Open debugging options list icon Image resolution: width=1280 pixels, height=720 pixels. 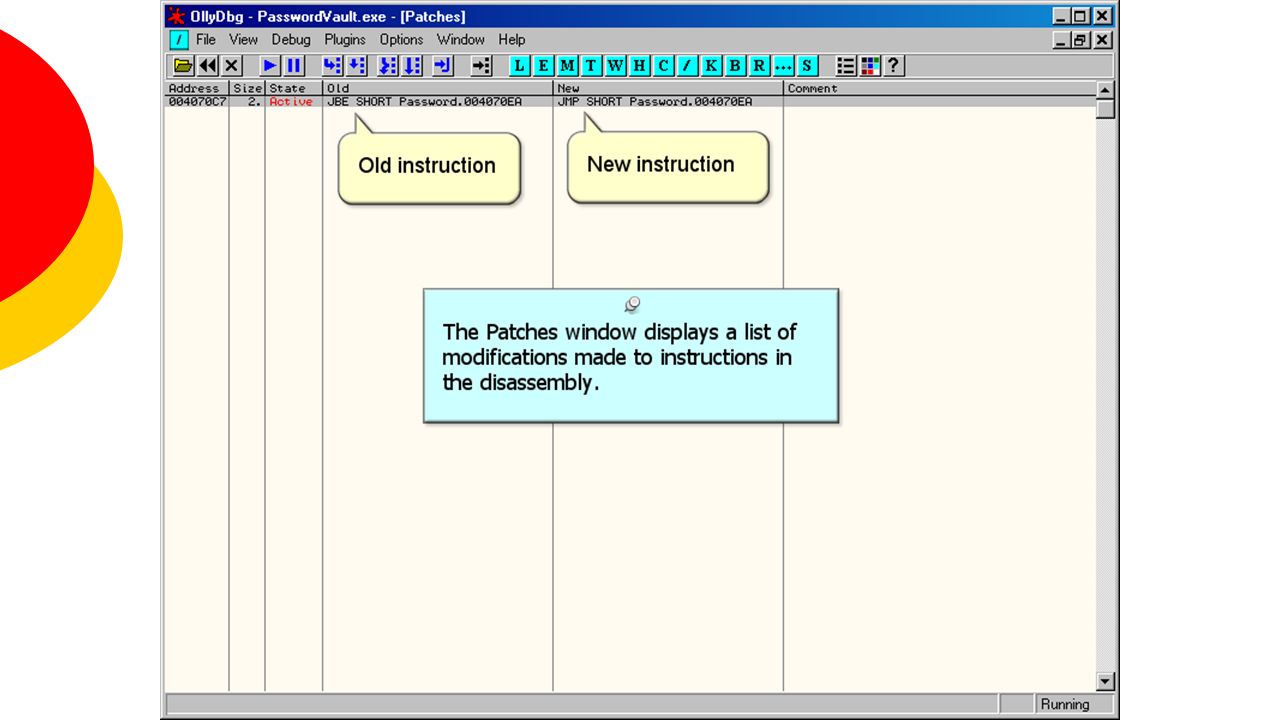point(846,66)
